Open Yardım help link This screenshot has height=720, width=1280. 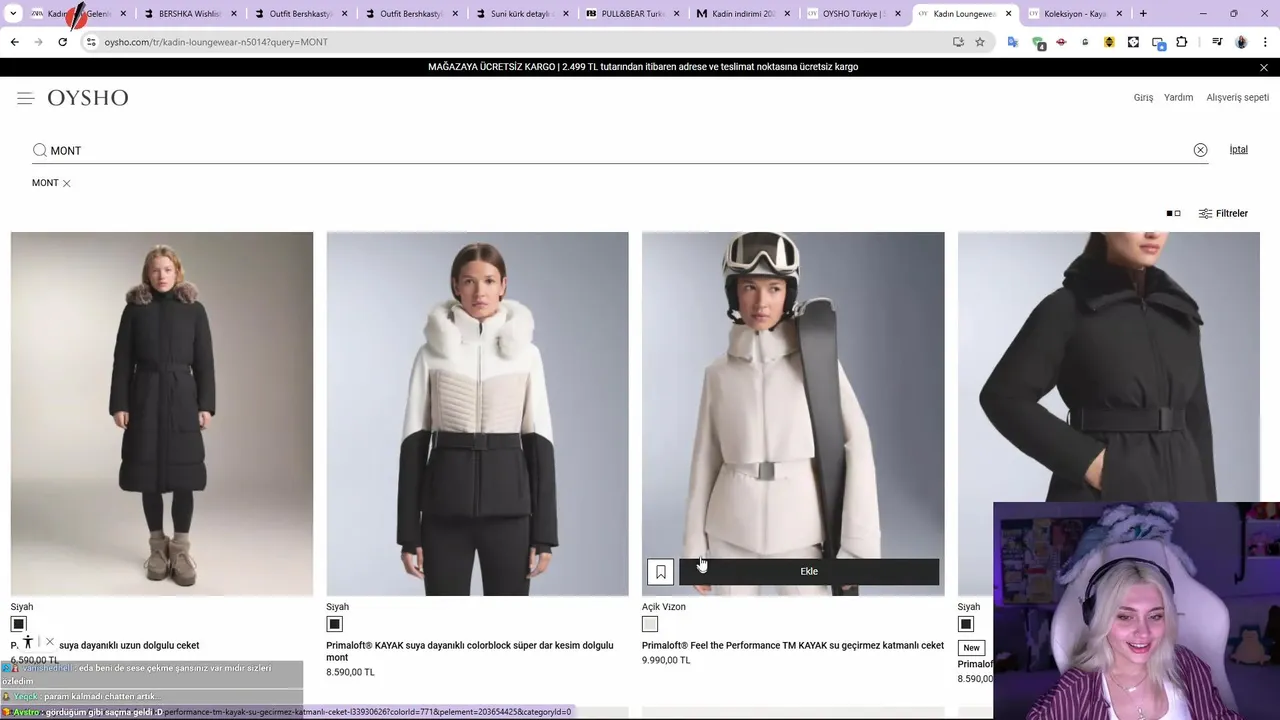[1178, 98]
